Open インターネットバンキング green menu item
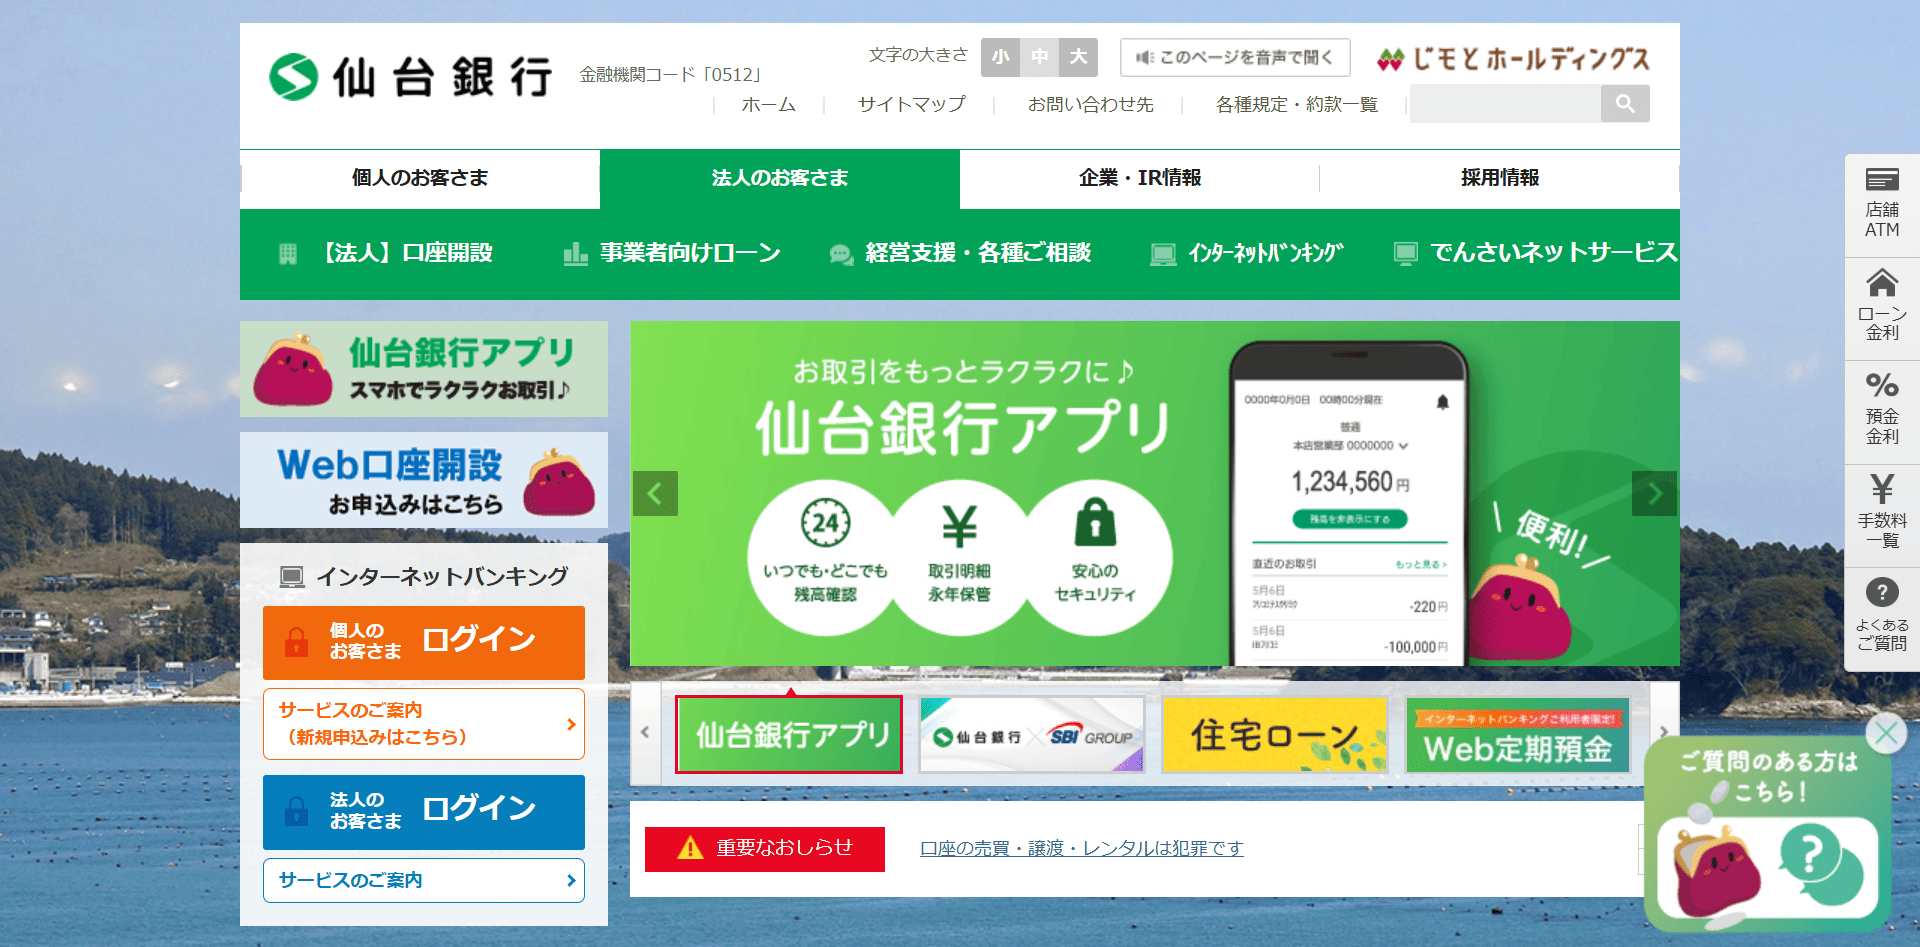 tap(1247, 253)
